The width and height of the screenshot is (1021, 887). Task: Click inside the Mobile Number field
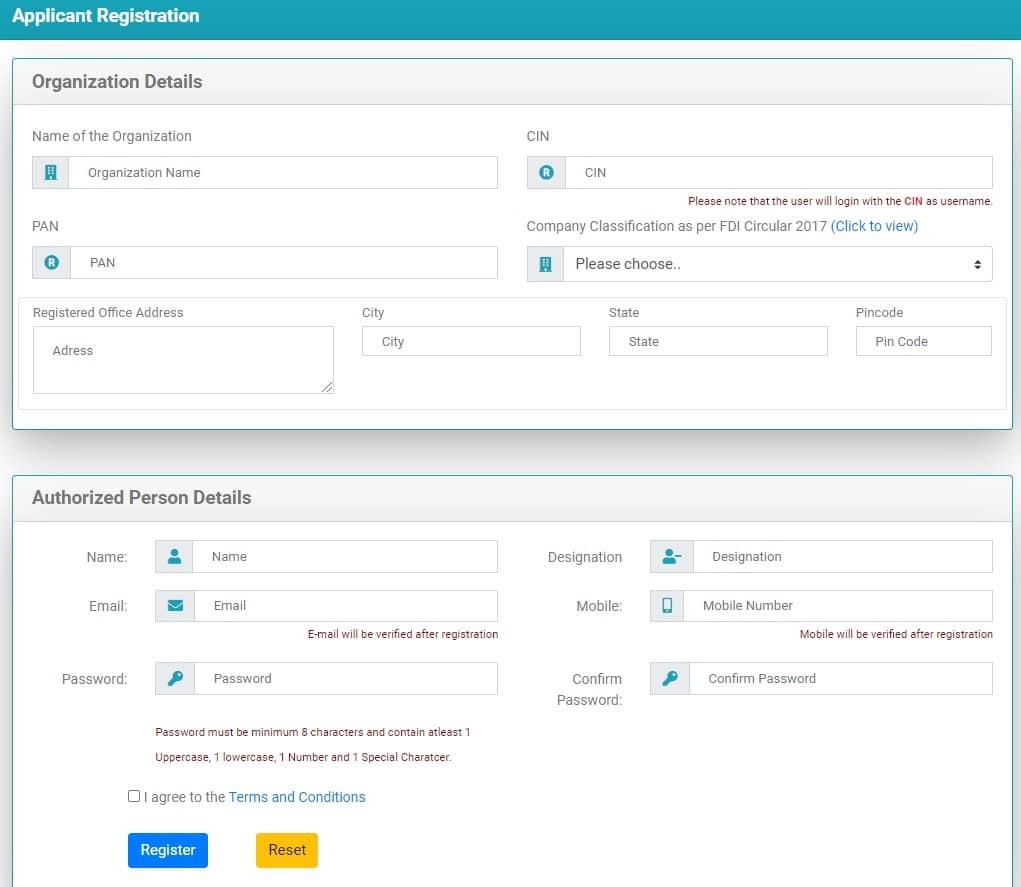point(840,605)
